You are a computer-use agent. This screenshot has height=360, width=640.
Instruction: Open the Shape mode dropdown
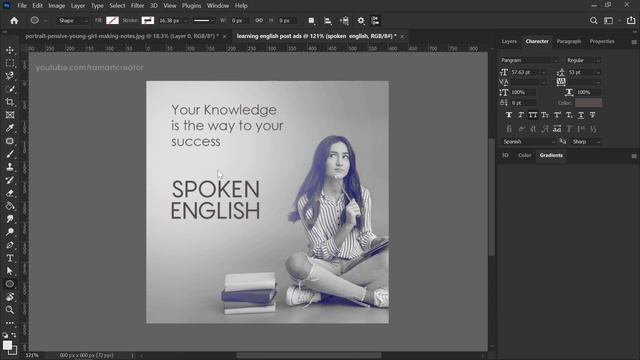point(72,20)
